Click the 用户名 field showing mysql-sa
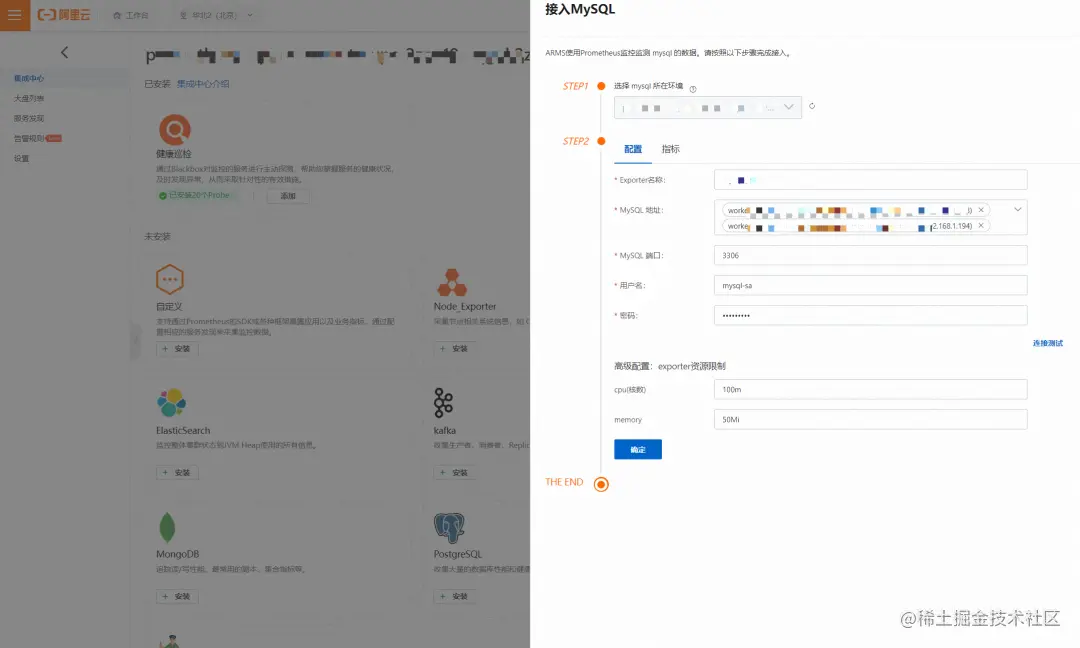The height and width of the screenshot is (648, 1080). 871,285
